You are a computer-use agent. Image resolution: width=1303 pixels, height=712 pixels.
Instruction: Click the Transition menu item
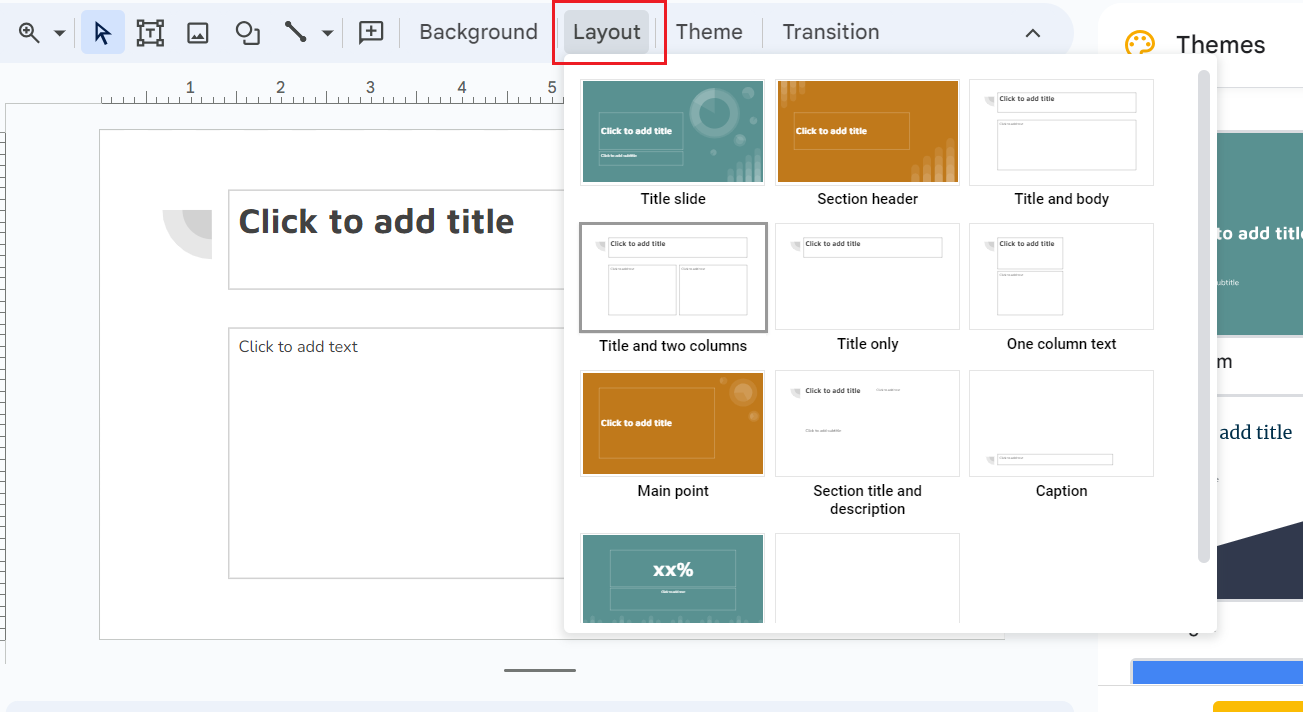tap(830, 31)
